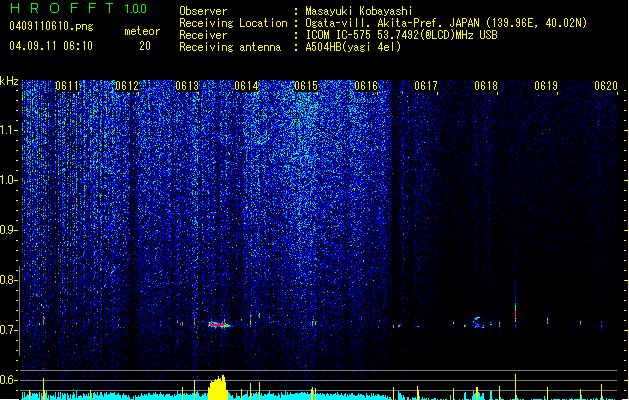Viewport: 629px width, 400px height.
Task: Click the 0616 time marker
Action: click(x=366, y=86)
